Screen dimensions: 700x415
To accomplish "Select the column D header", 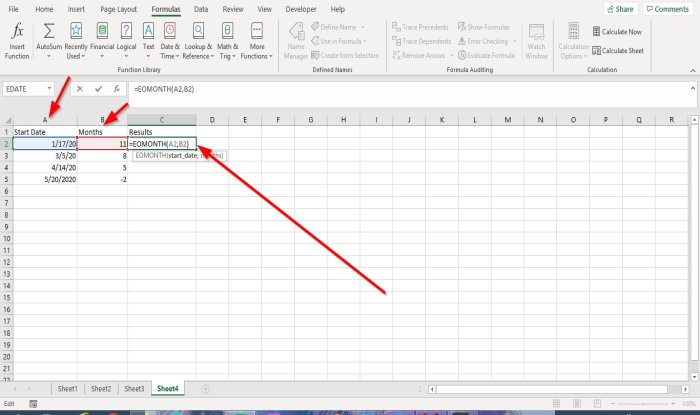I will click(212, 120).
